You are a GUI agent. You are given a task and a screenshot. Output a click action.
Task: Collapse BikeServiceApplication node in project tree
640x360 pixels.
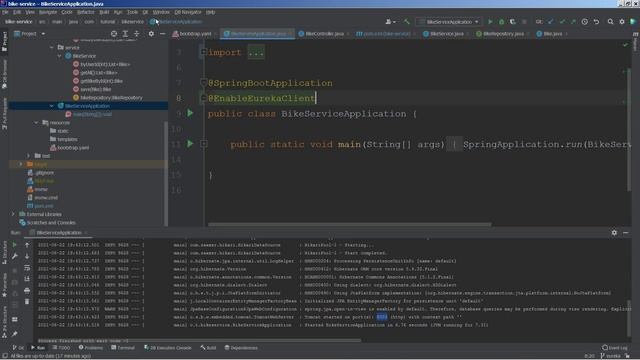tap(52, 106)
